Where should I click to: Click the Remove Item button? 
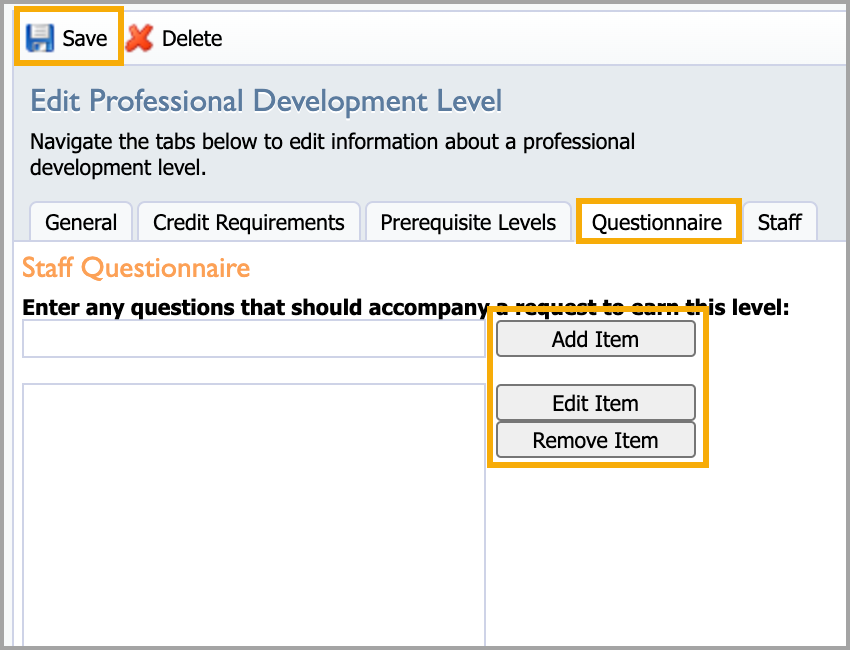pyautogui.click(x=596, y=440)
